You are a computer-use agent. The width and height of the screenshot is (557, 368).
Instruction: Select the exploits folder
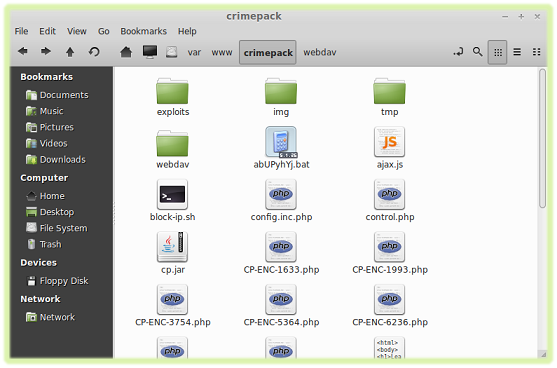pyautogui.click(x=173, y=97)
